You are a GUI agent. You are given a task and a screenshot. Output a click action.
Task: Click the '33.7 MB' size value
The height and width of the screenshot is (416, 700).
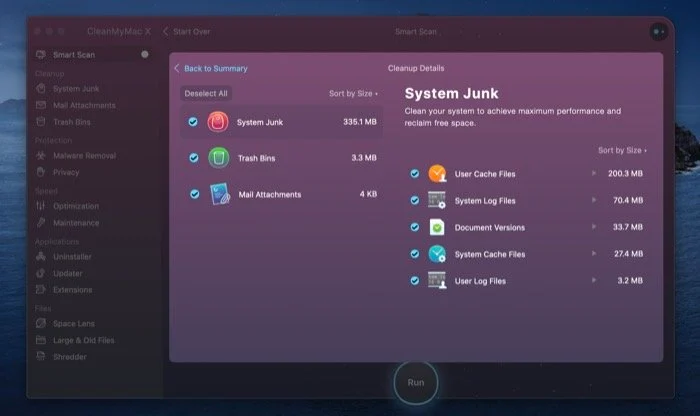tap(628, 227)
